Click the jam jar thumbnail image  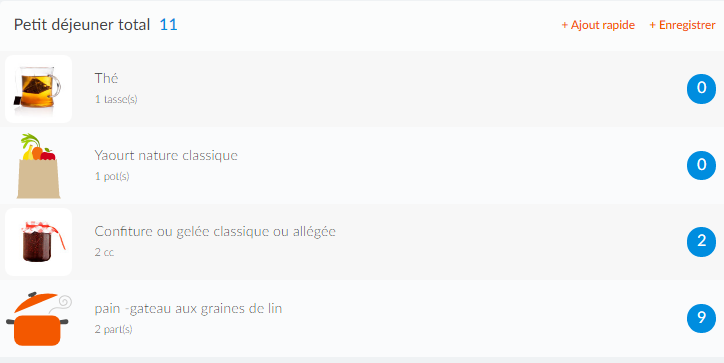[38, 242]
